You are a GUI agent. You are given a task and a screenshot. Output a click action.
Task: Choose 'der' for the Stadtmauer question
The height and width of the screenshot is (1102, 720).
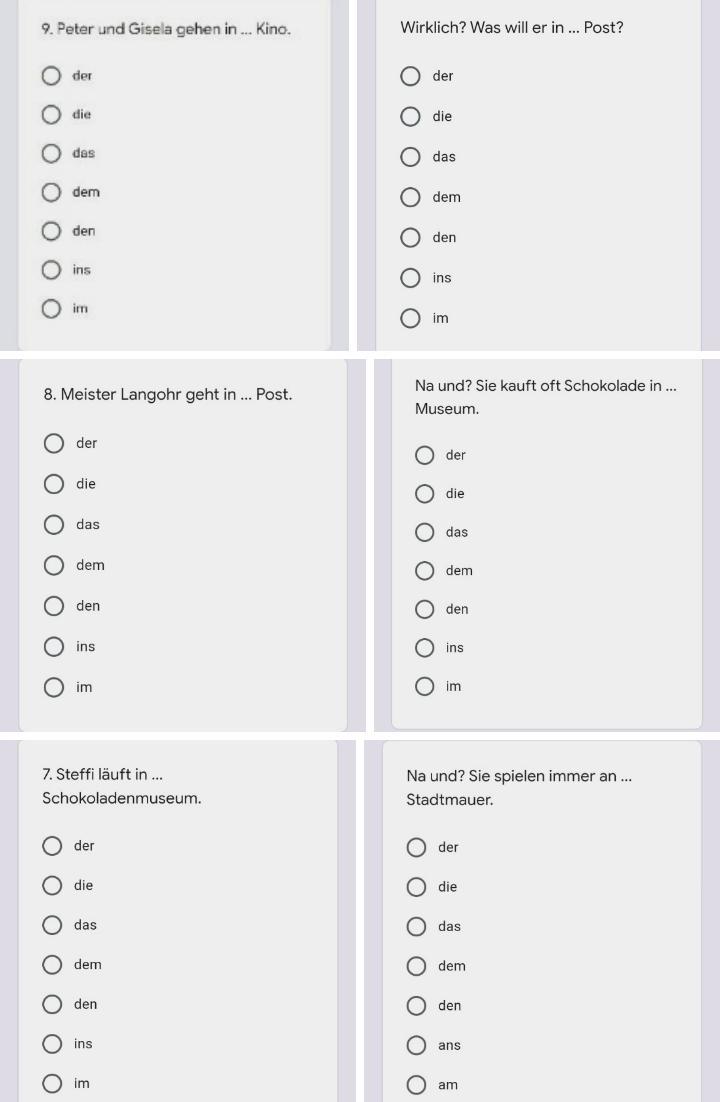point(417,848)
